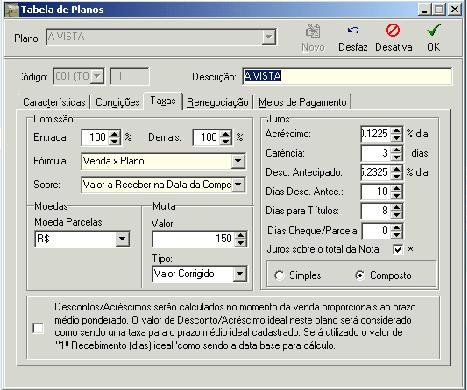Click the Acréscimo value field
Image resolution: width=467 pixels, height=390 pixels.
(x=376, y=134)
